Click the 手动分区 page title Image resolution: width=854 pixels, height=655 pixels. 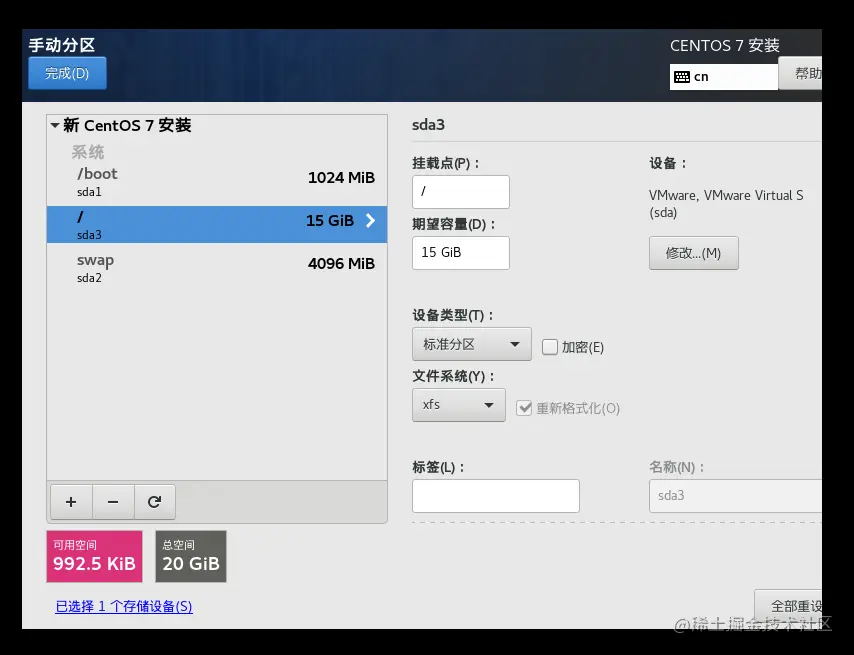[x=62, y=45]
